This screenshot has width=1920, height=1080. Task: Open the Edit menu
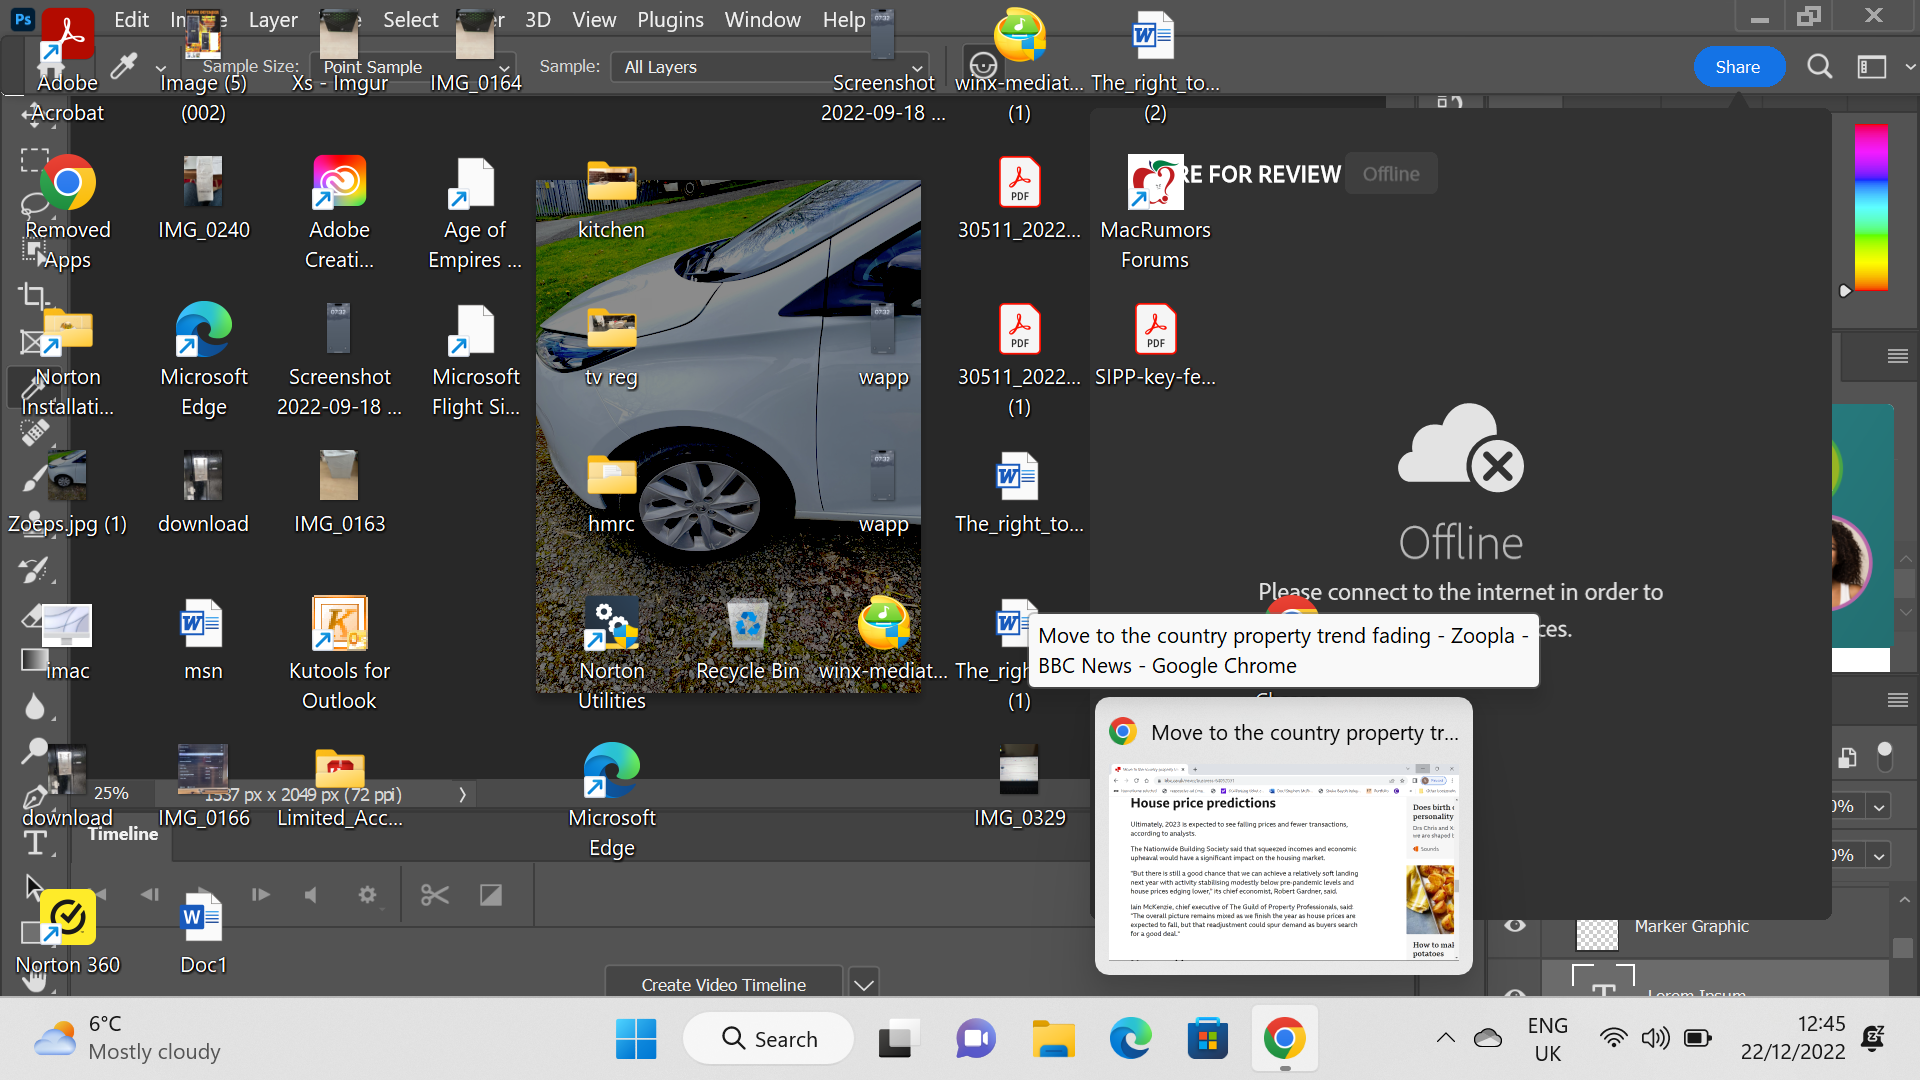tap(131, 20)
